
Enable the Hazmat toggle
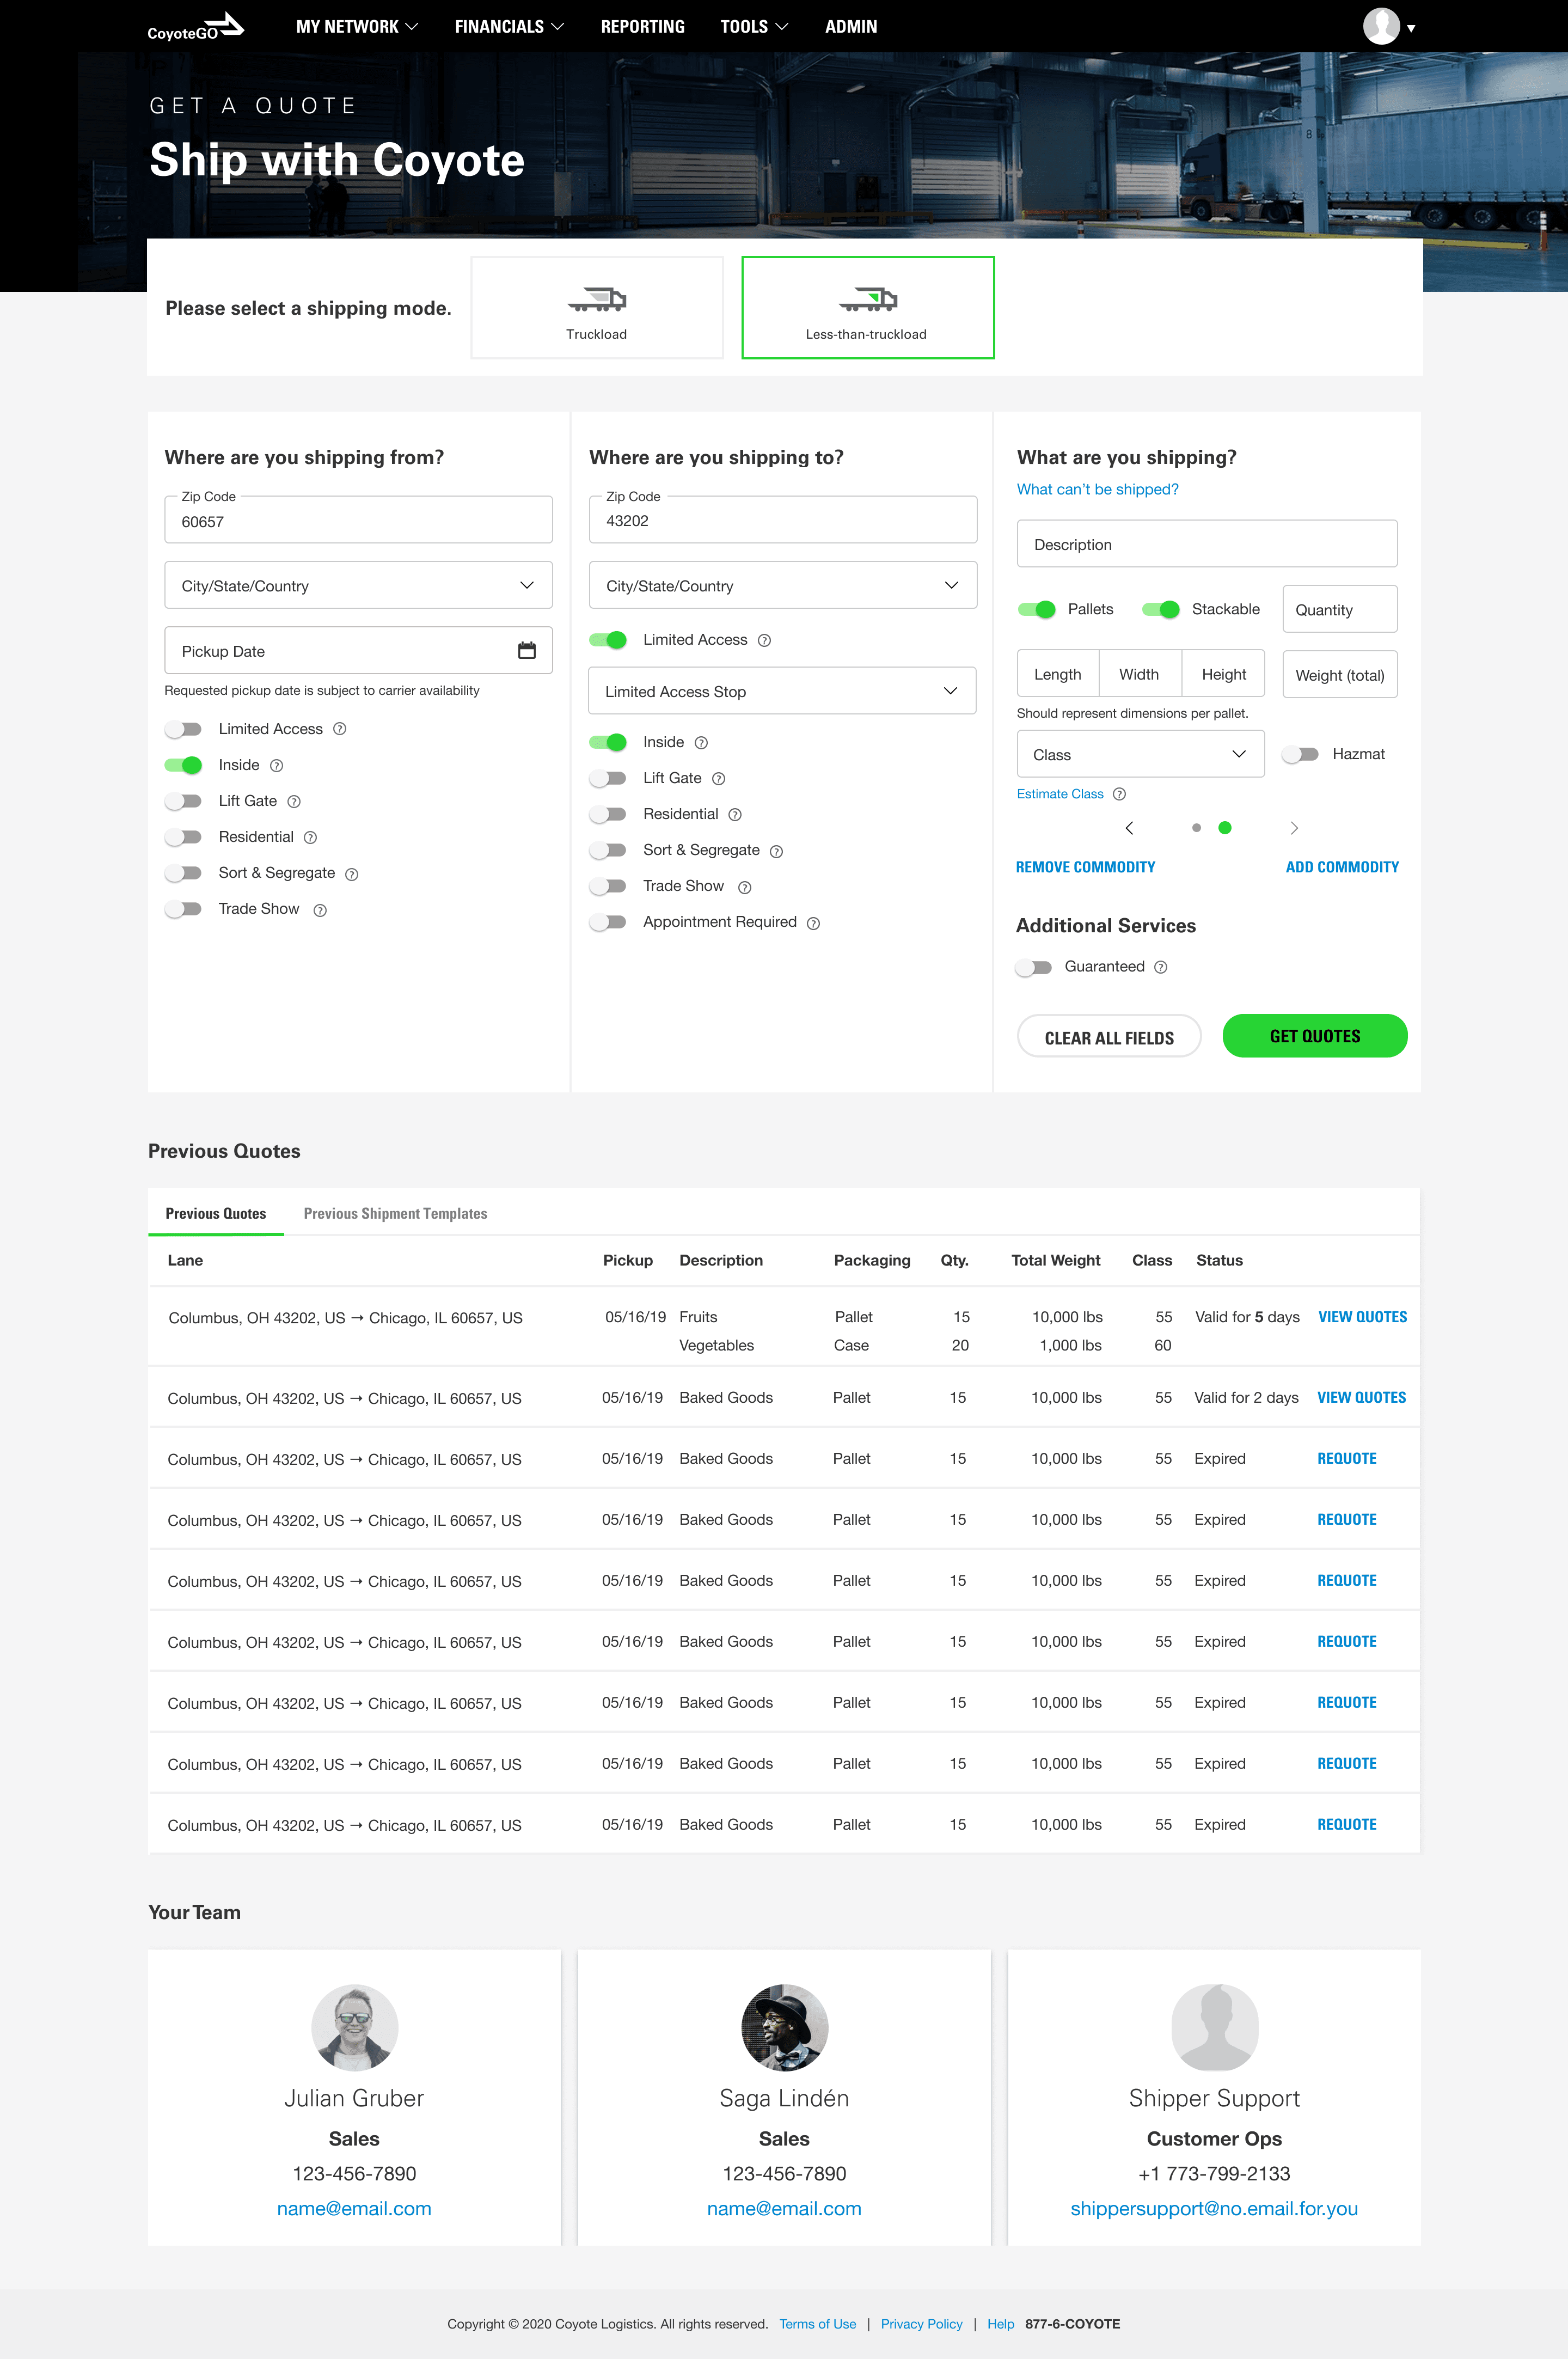tap(1300, 754)
